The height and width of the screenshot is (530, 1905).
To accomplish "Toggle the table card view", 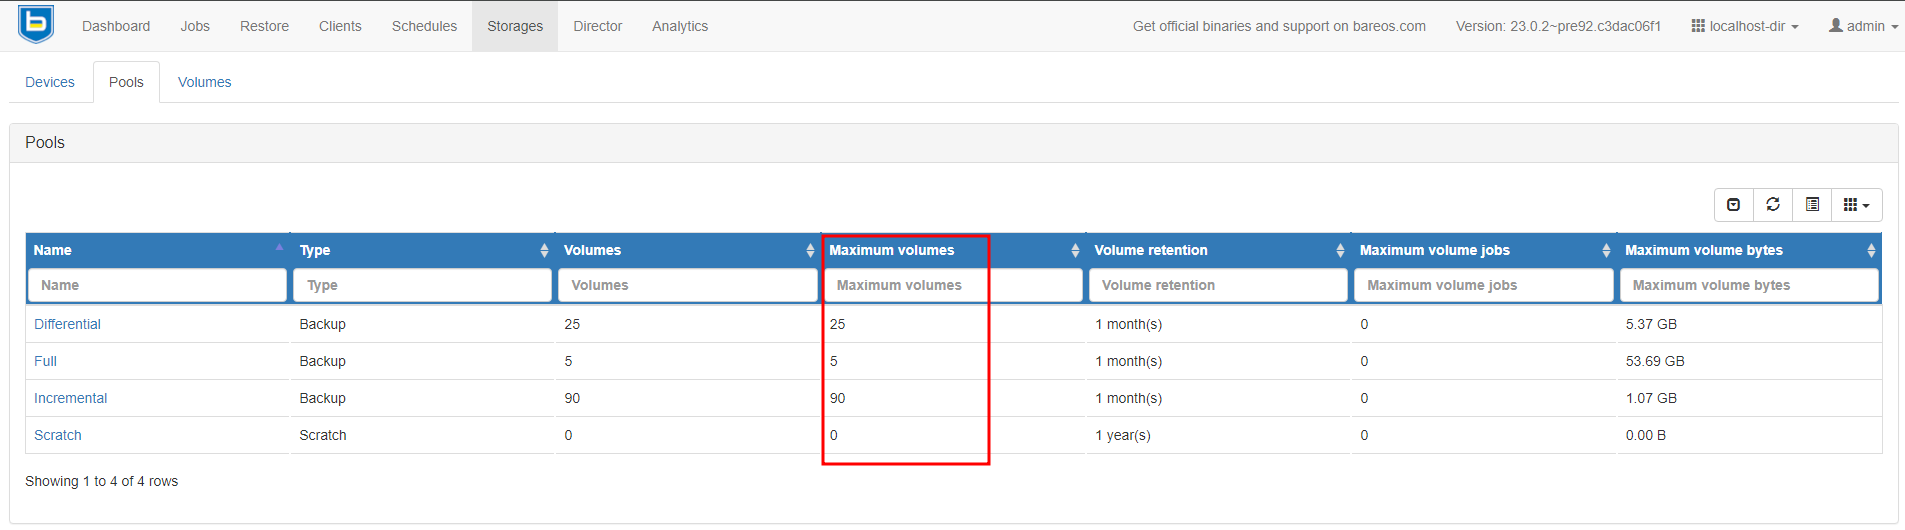I will pos(1812,205).
